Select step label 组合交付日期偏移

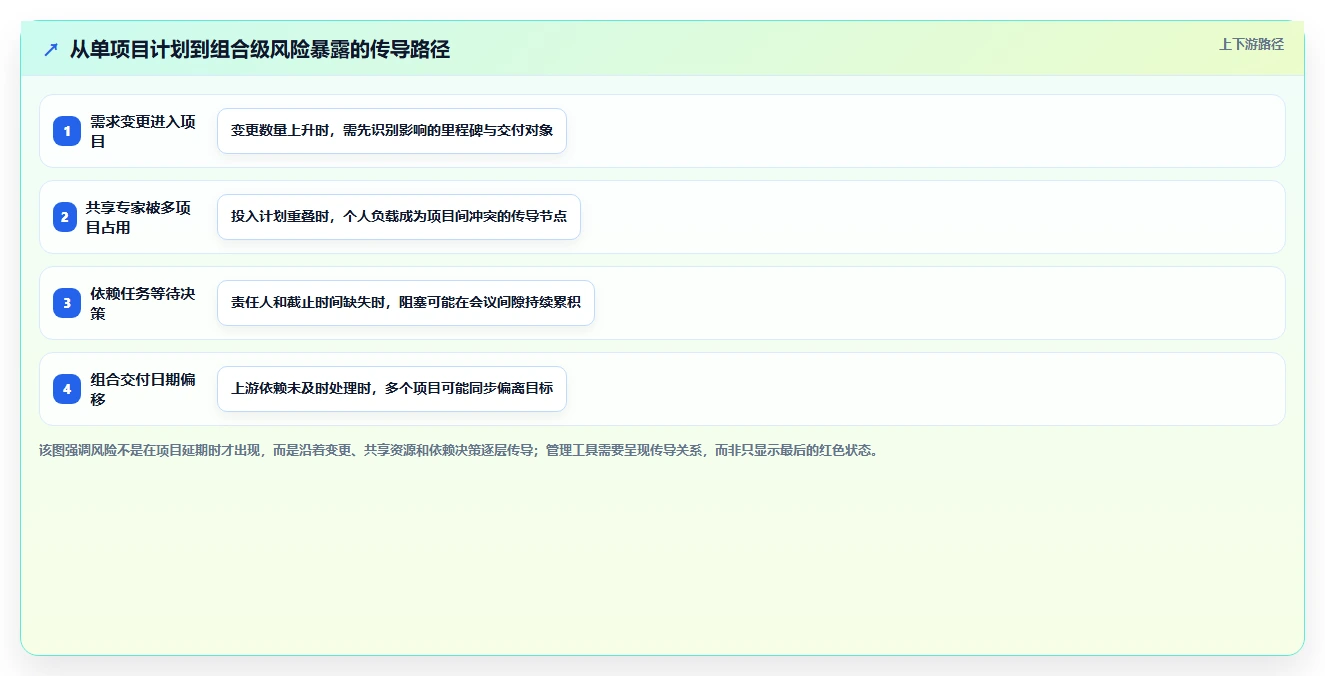(x=143, y=389)
